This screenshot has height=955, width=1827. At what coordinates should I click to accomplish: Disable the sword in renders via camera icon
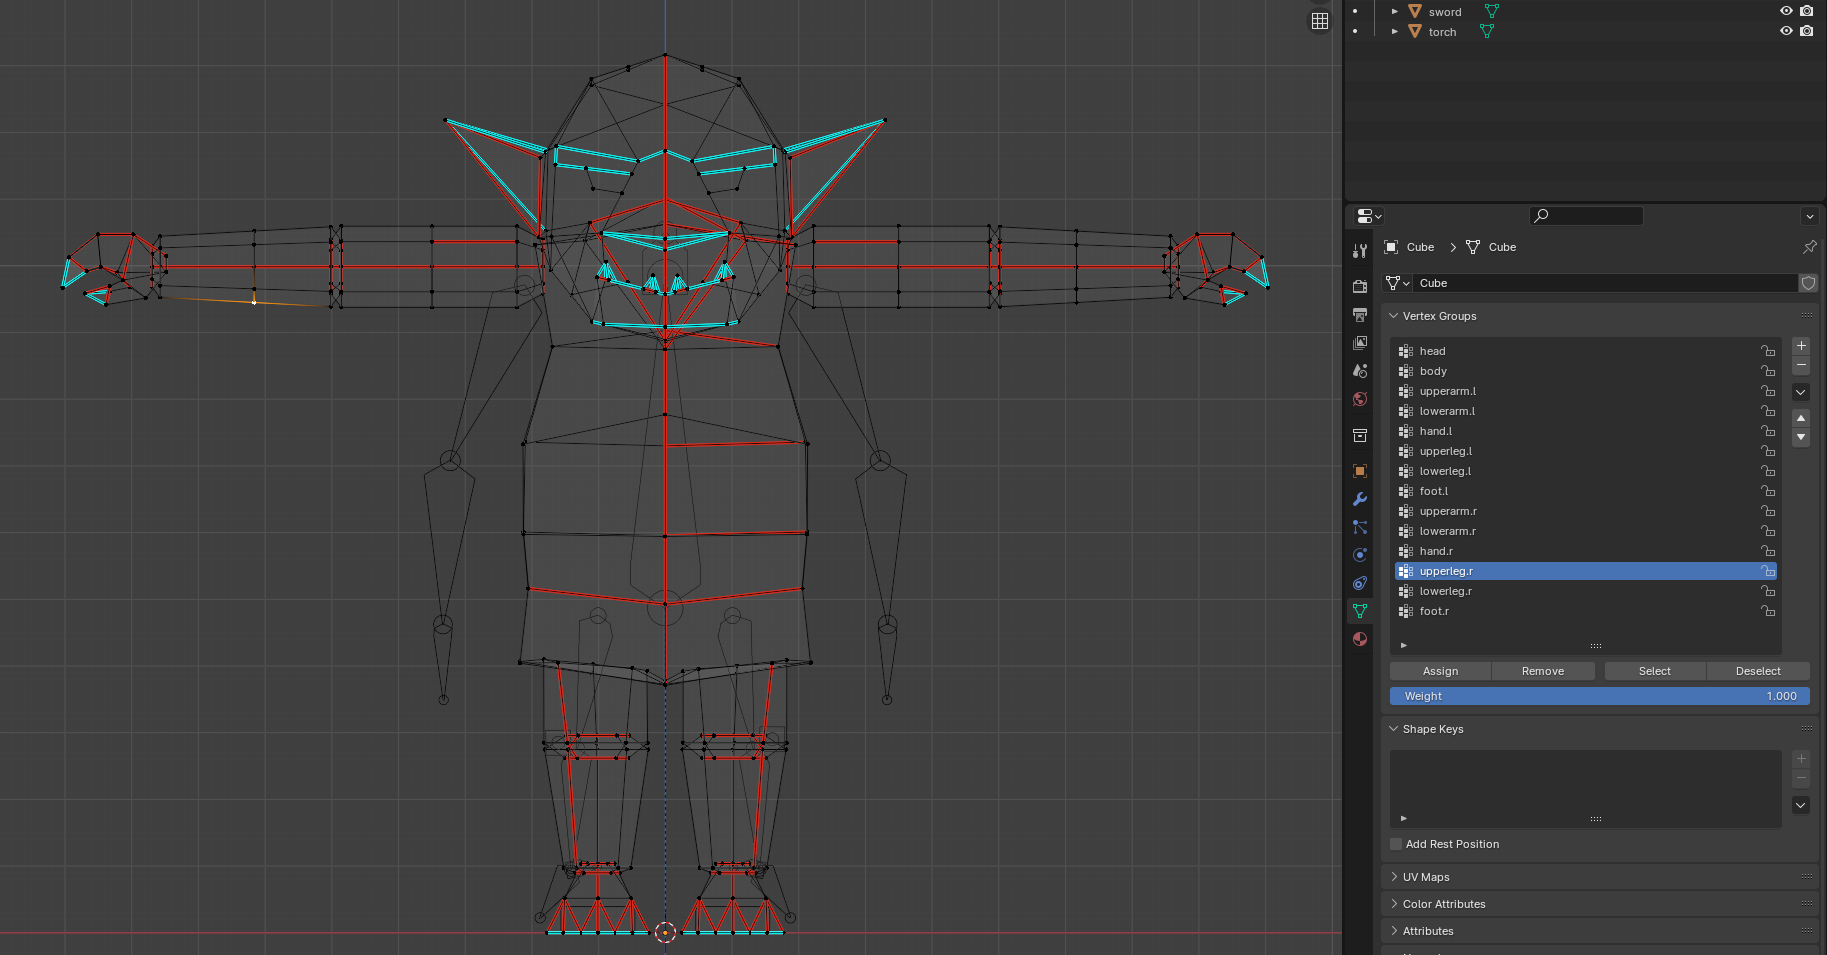pos(1806,11)
